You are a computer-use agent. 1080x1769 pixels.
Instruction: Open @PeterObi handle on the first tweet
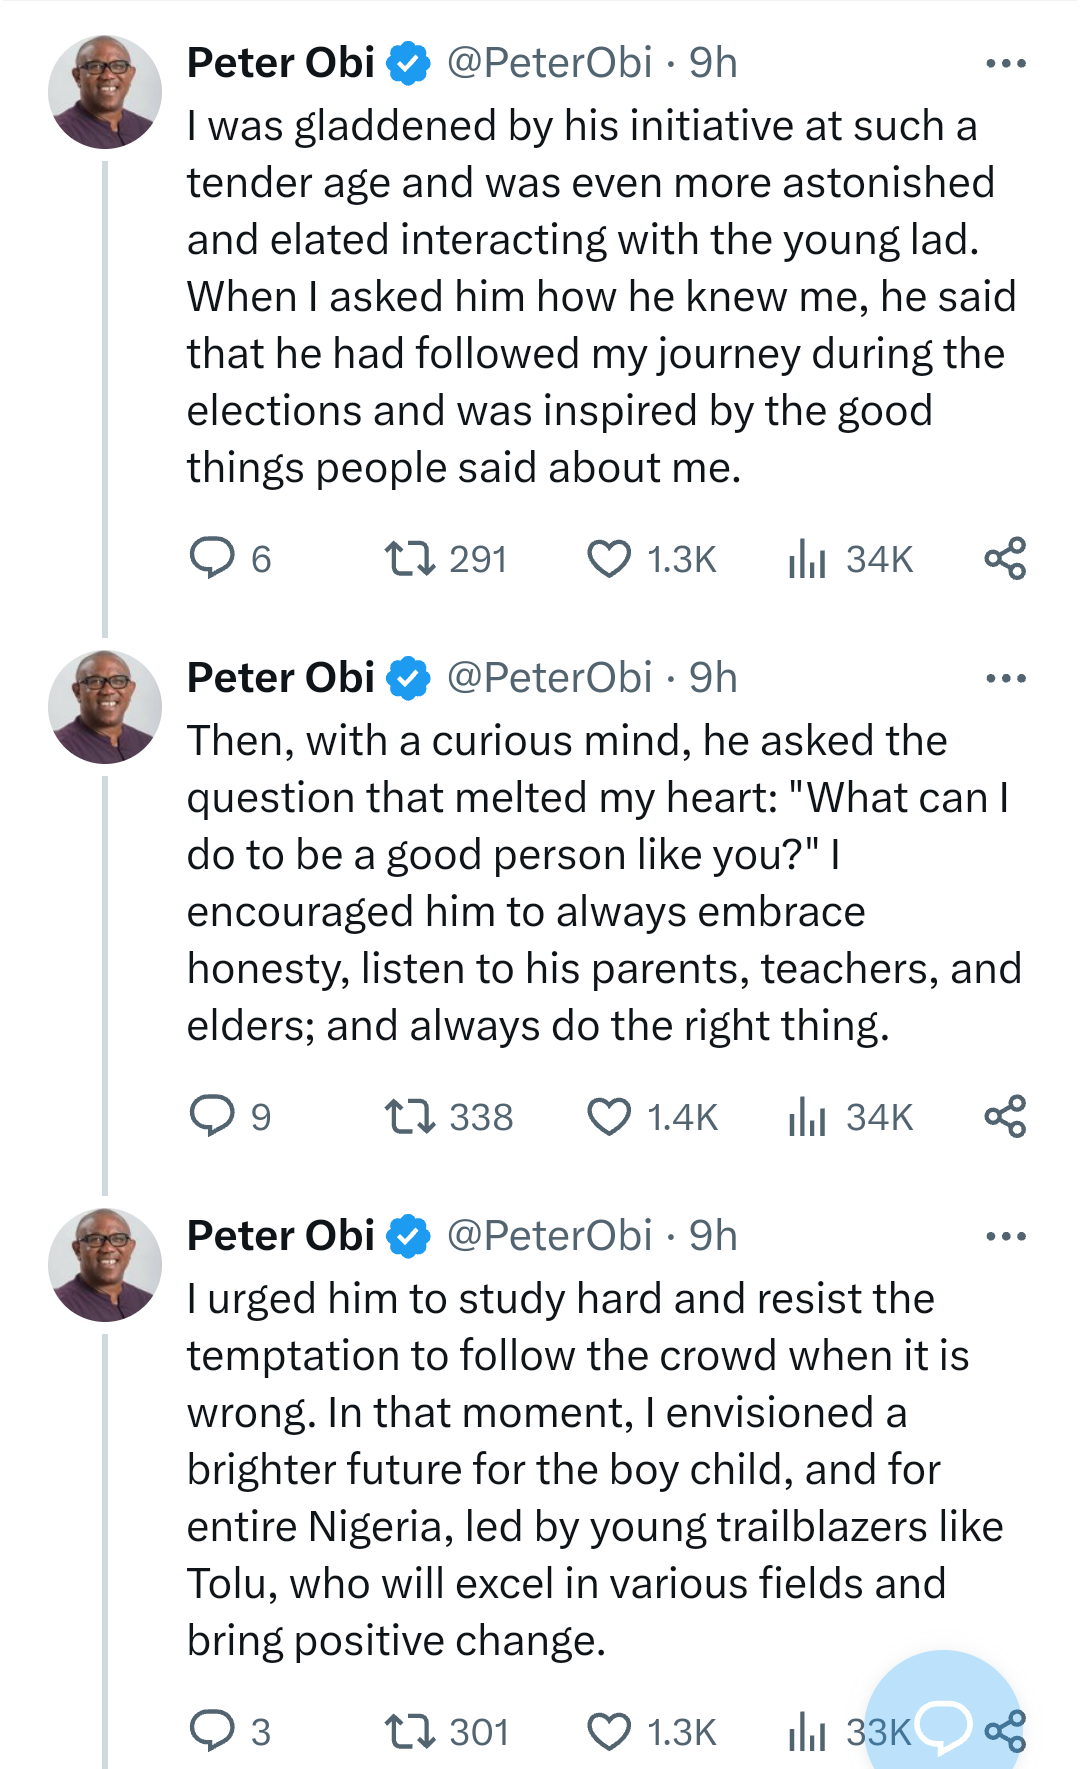pos(549,63)
